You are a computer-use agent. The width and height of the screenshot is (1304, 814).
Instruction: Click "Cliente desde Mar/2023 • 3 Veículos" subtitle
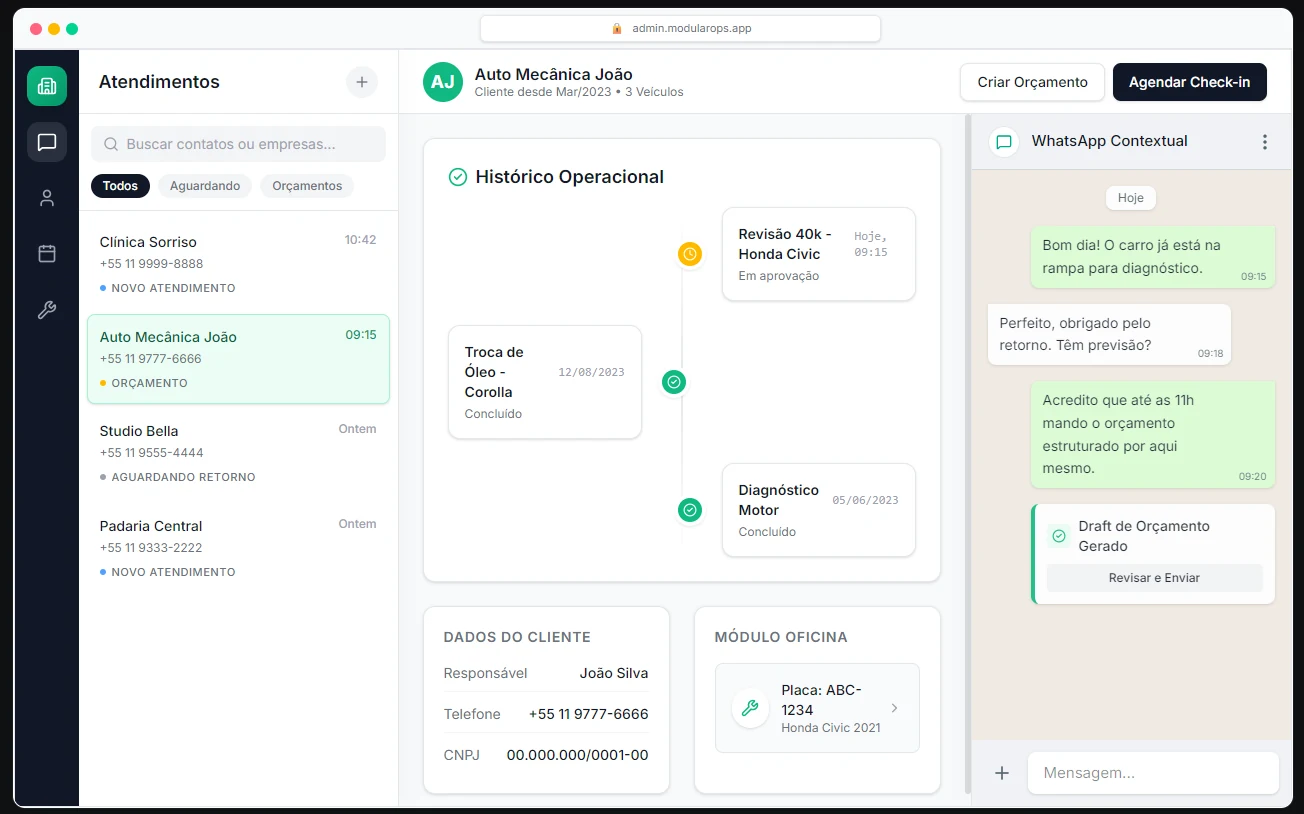point(579,92)
